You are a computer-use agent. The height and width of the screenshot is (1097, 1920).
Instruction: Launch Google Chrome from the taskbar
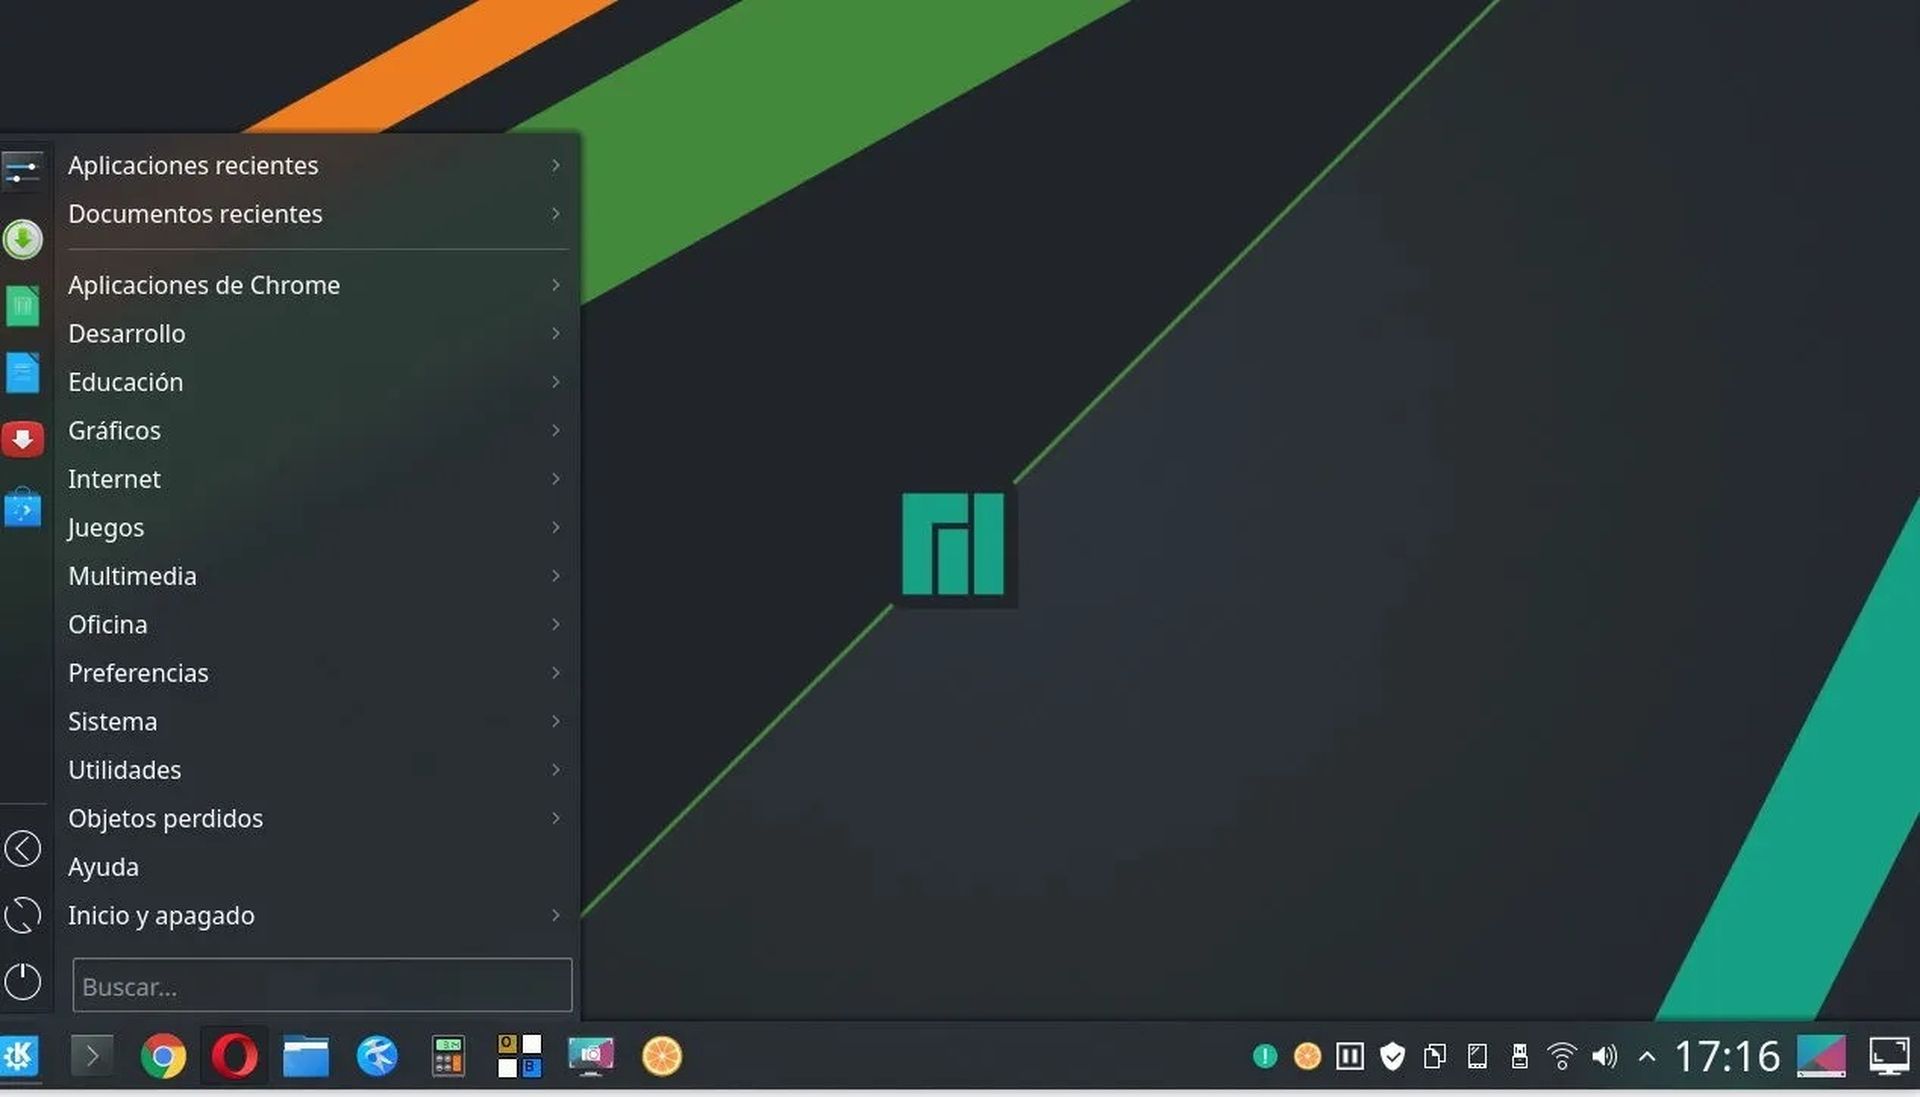163,1056
